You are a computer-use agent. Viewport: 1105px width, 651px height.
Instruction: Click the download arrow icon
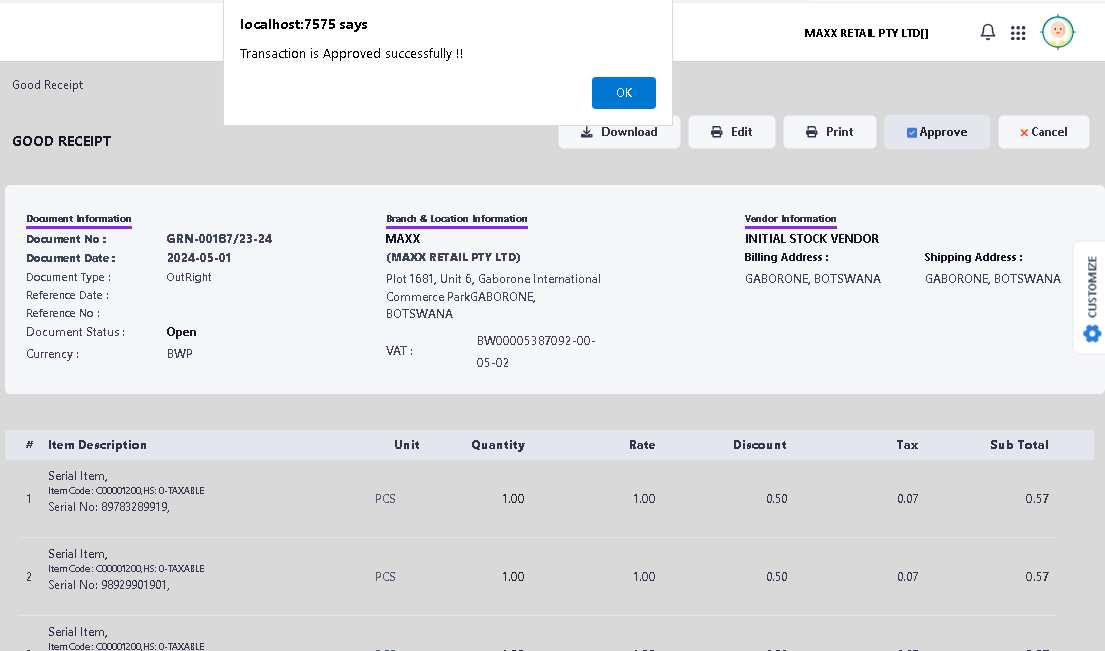click(x=587, y=132)
